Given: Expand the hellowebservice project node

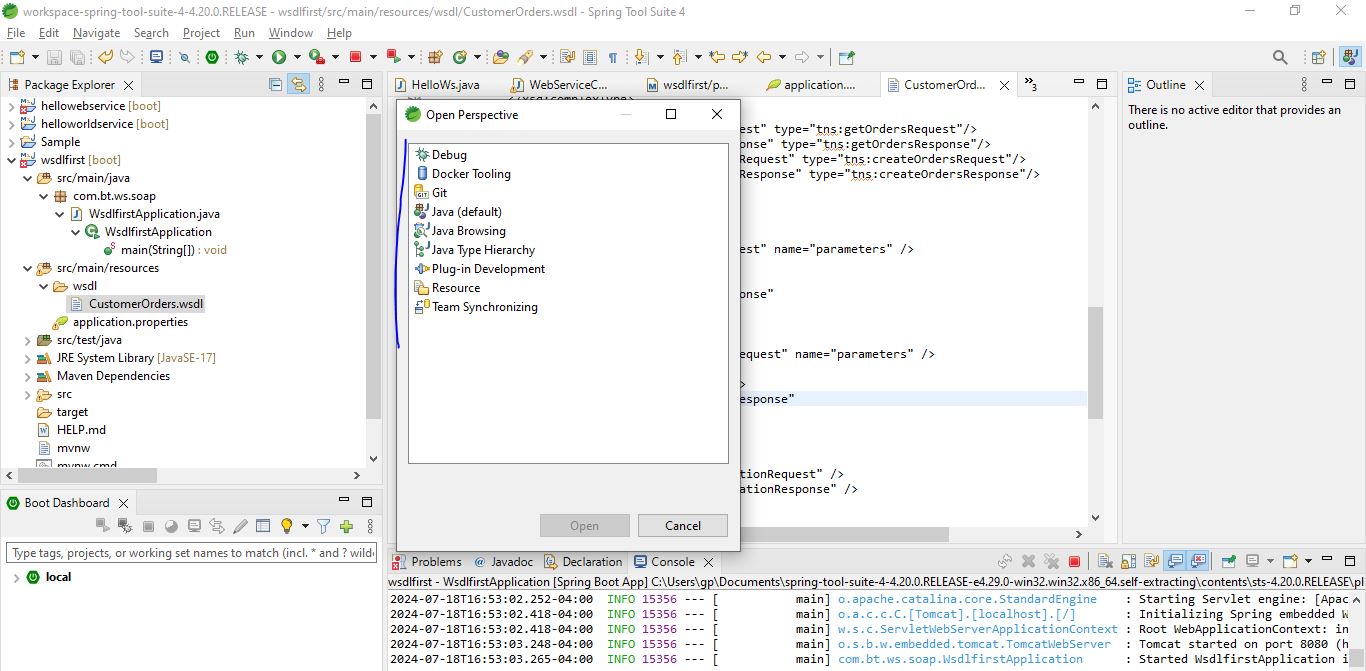Looking at the screenshot, I should pos(12,106).
